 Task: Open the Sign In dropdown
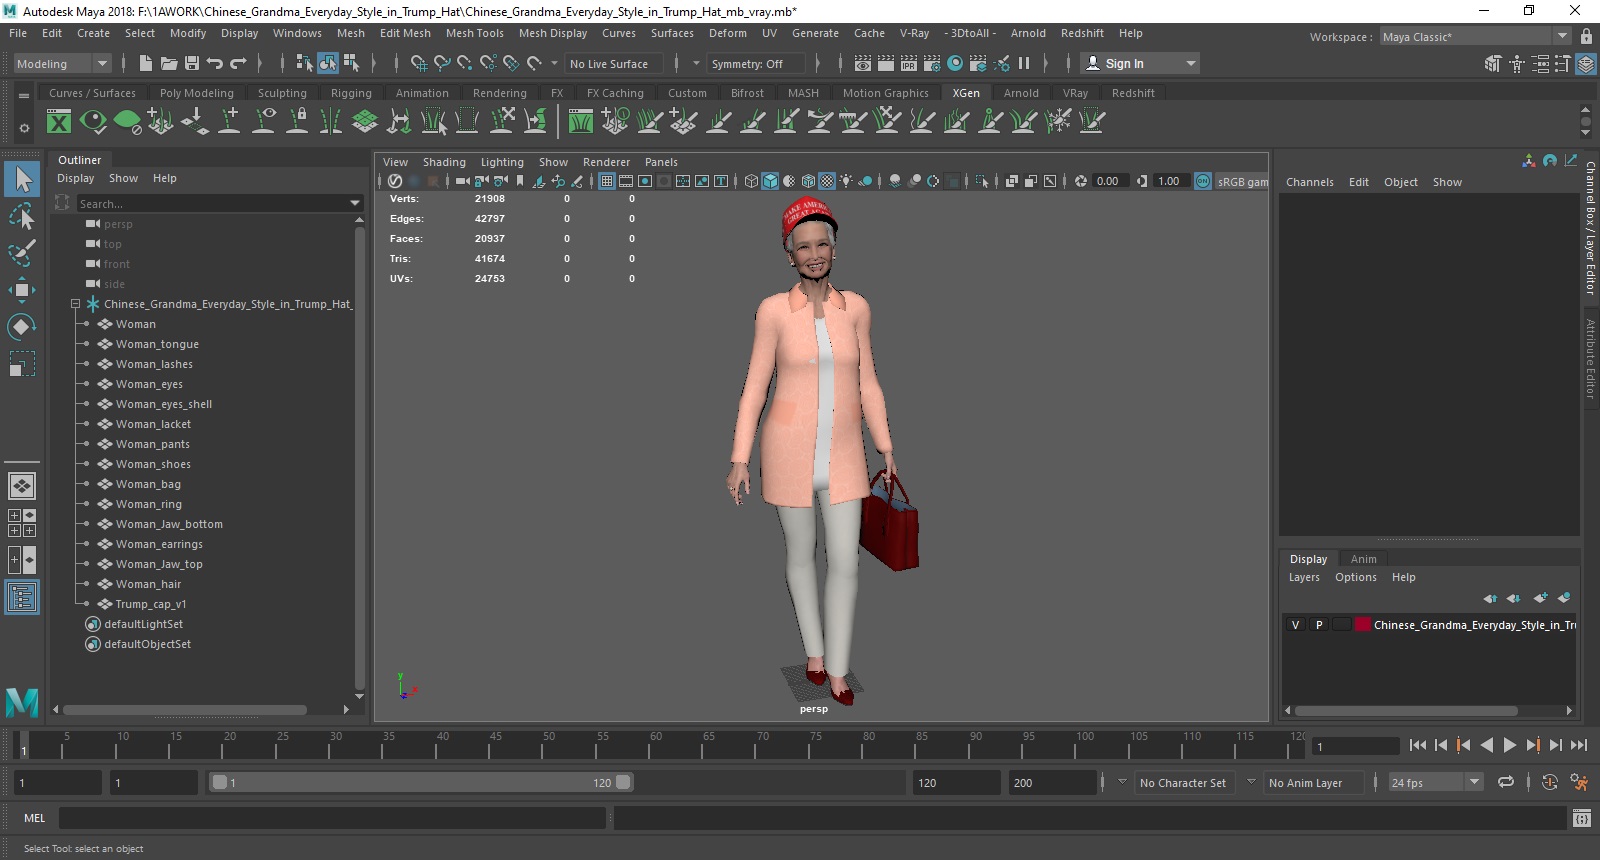[1141, 63]
